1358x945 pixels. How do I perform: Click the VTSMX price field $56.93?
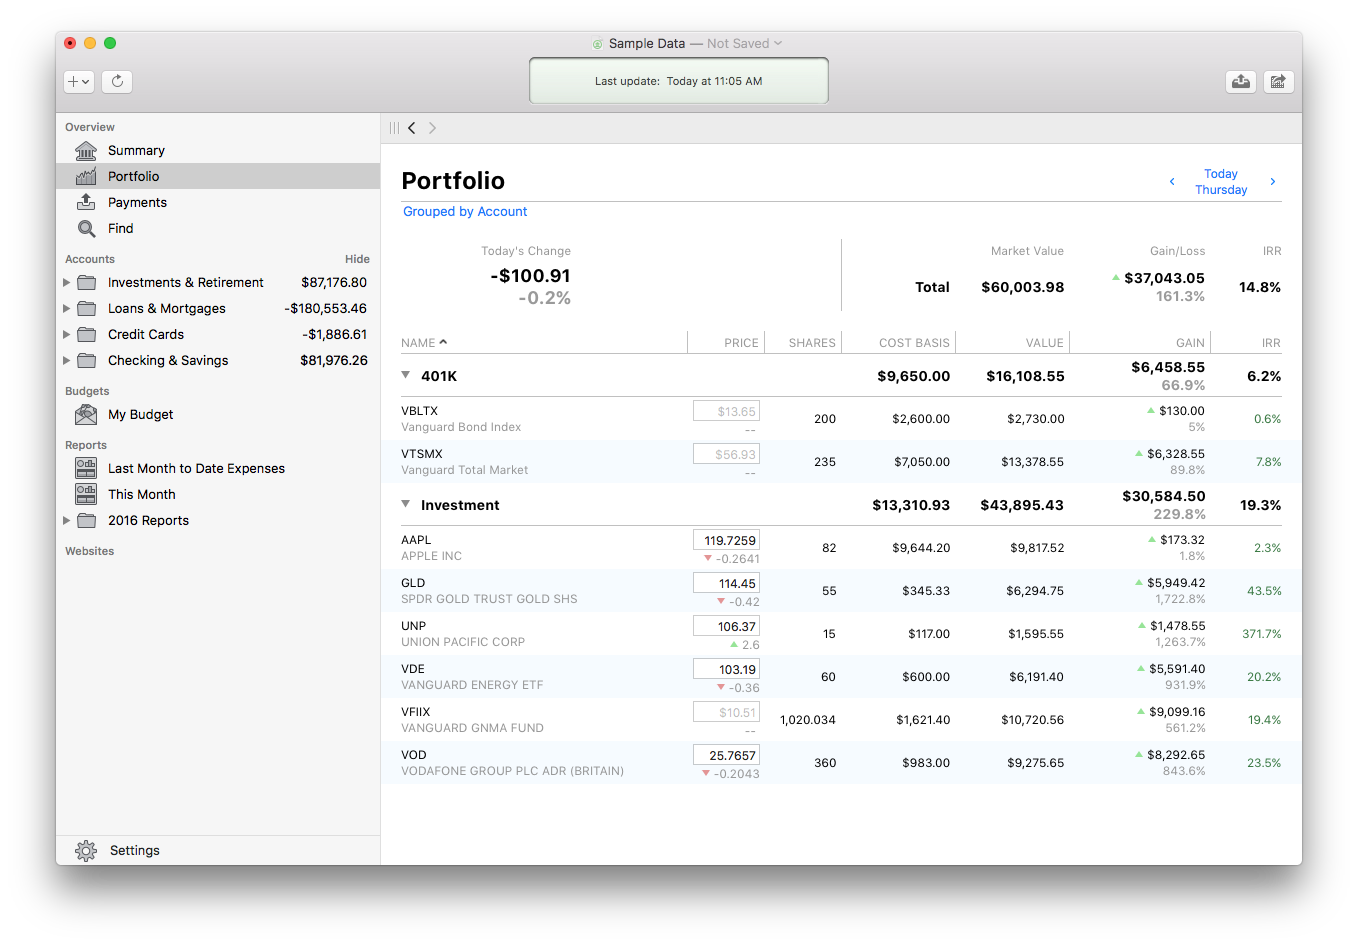[726, 454]
